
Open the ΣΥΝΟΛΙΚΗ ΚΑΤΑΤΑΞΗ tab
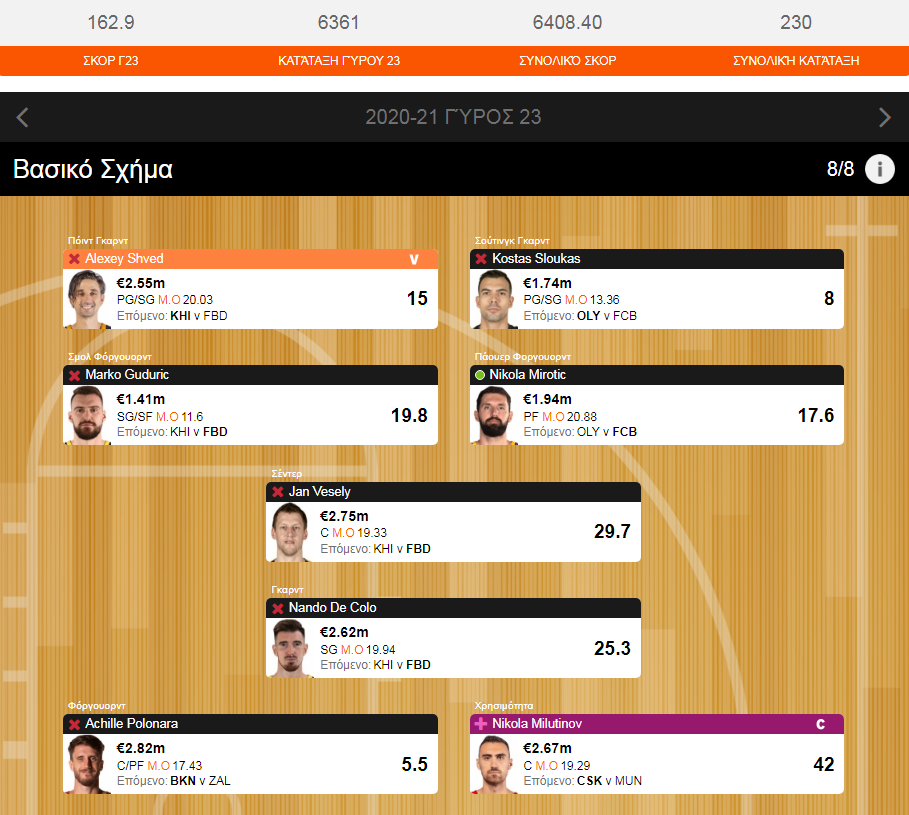pos(796,60)
